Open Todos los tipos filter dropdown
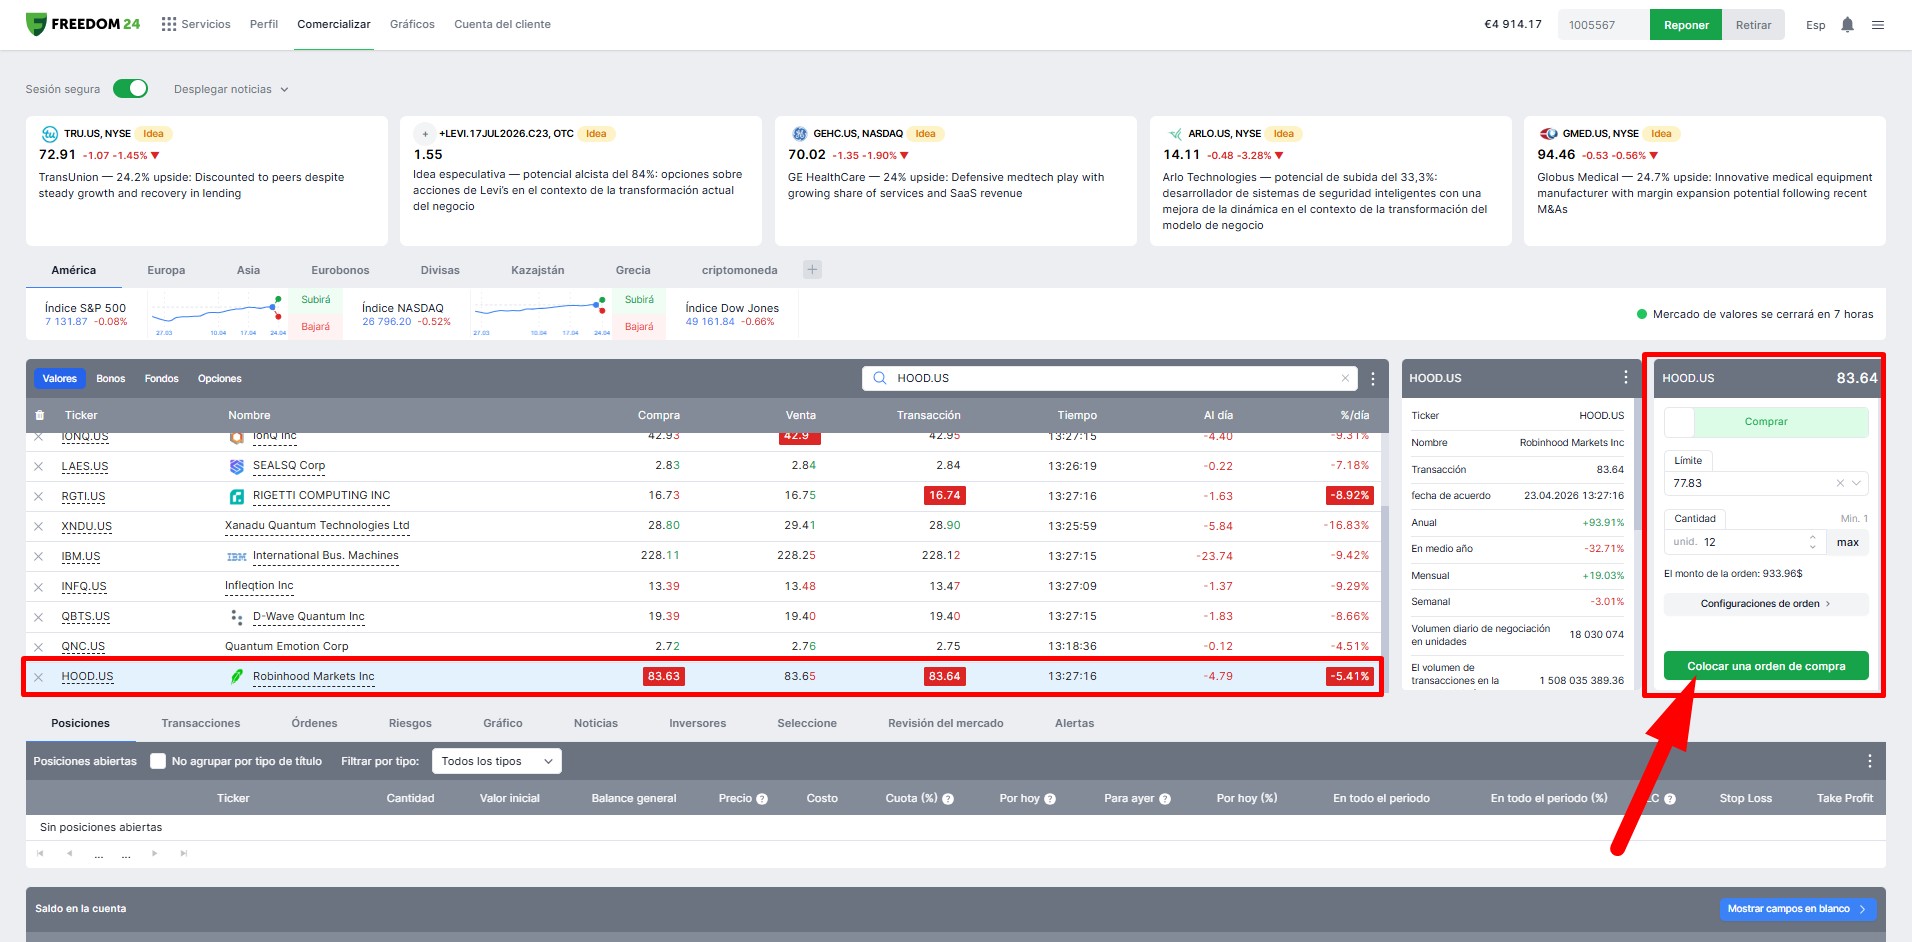The image size is (1912, 942). coord(497,761)
